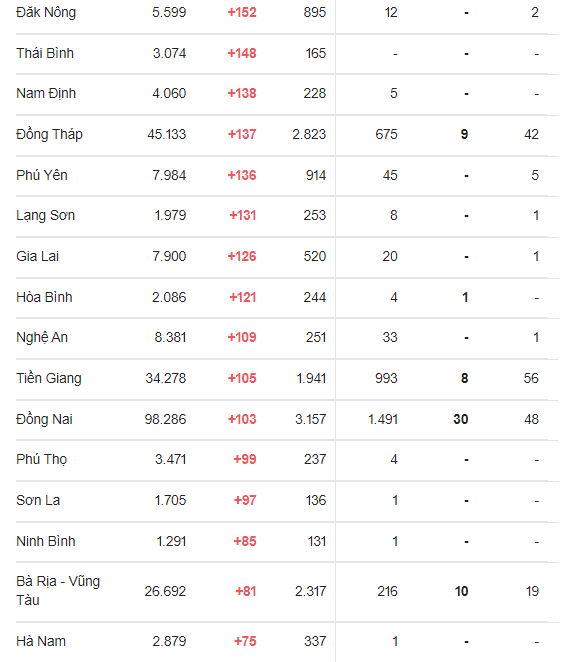Screen dimensions: 567x662
Task: Select Tiền Giang province name
Action: (49, 378)
